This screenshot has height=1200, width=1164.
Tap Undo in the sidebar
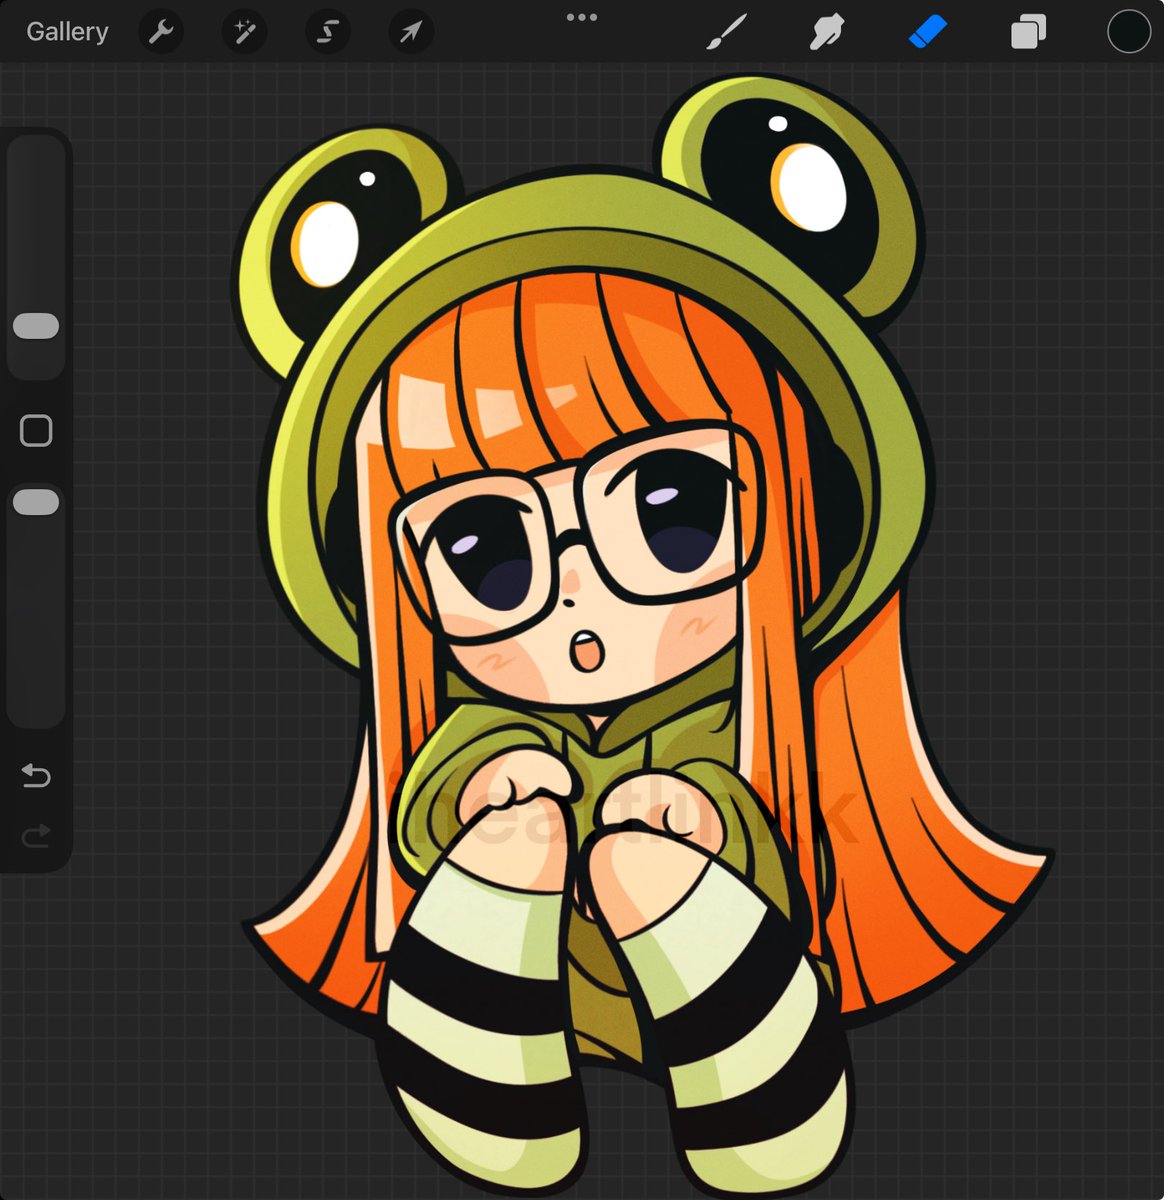pos(36,776)
